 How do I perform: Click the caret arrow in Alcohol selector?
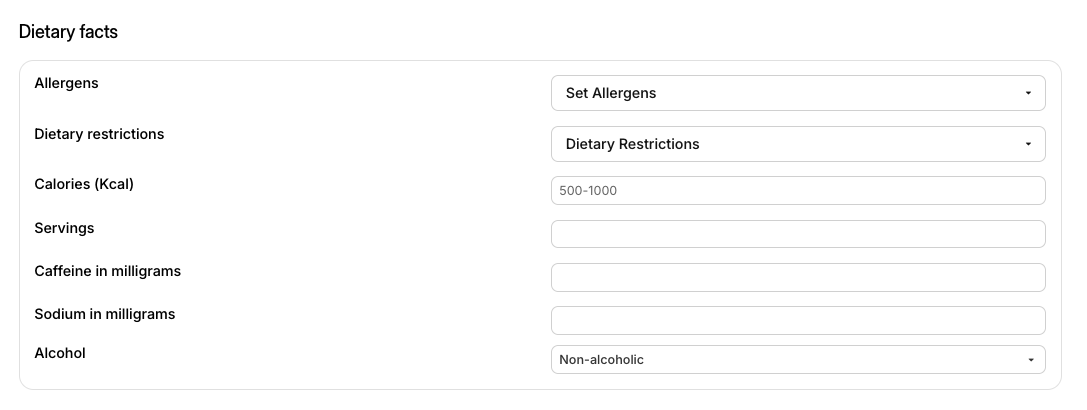coord(1031,360)
